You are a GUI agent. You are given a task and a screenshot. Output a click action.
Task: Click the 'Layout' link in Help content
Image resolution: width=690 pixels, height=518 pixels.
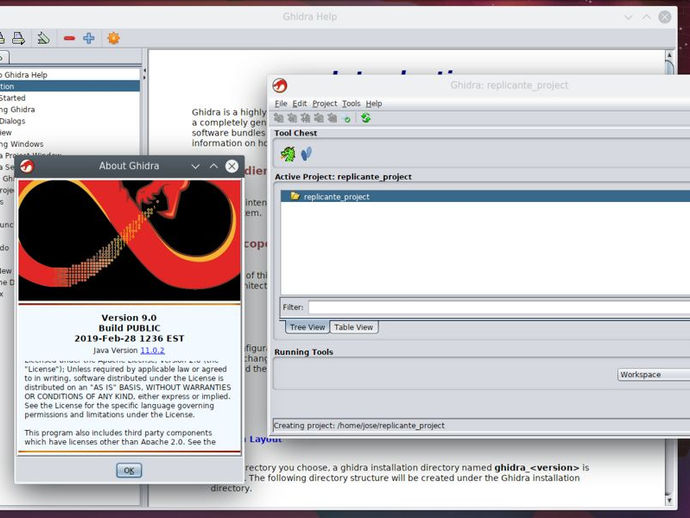coord(265,439)
